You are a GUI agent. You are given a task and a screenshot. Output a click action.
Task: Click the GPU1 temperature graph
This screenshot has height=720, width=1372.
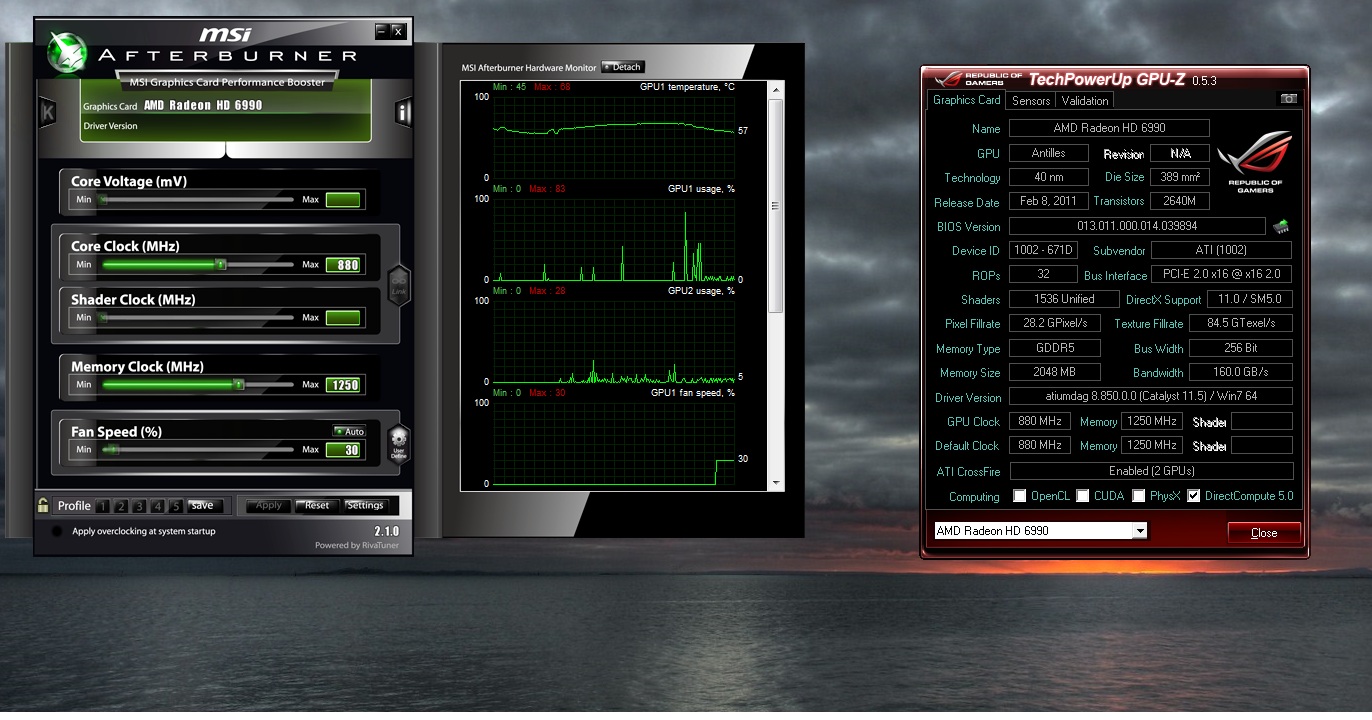tap(613, 136)
